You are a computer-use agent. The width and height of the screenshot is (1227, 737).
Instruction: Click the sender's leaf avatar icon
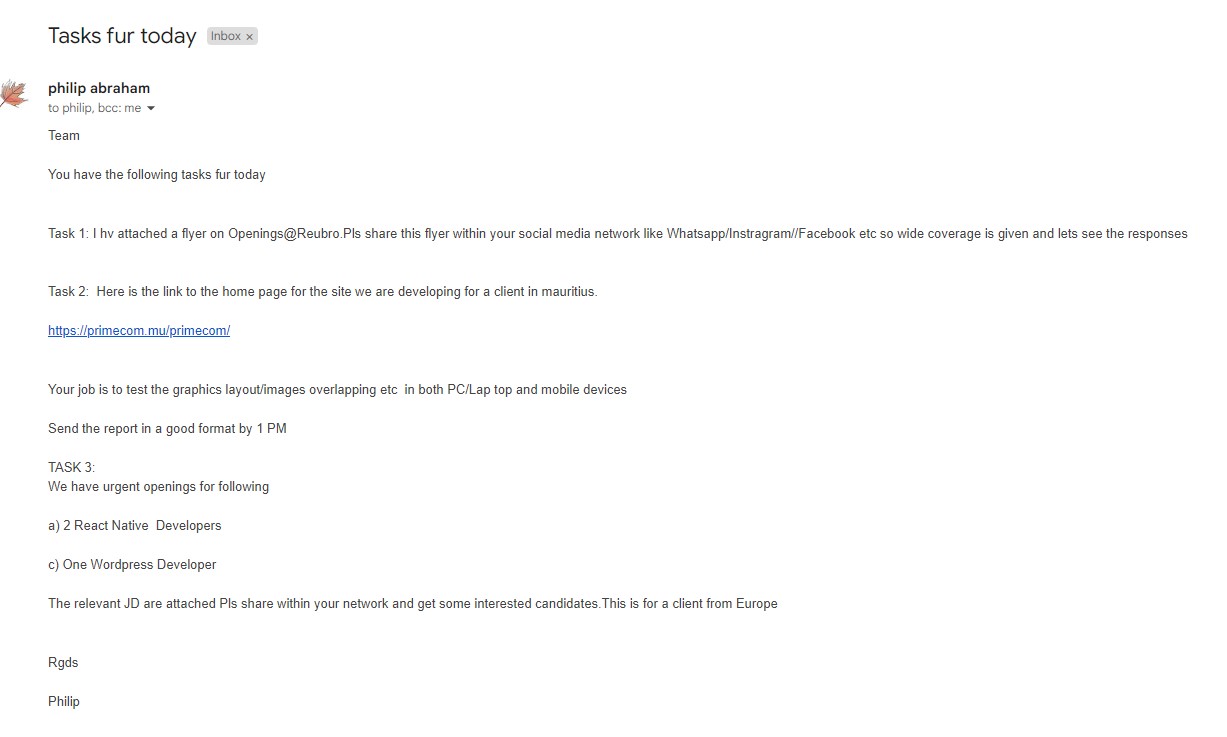click(13, 95)
